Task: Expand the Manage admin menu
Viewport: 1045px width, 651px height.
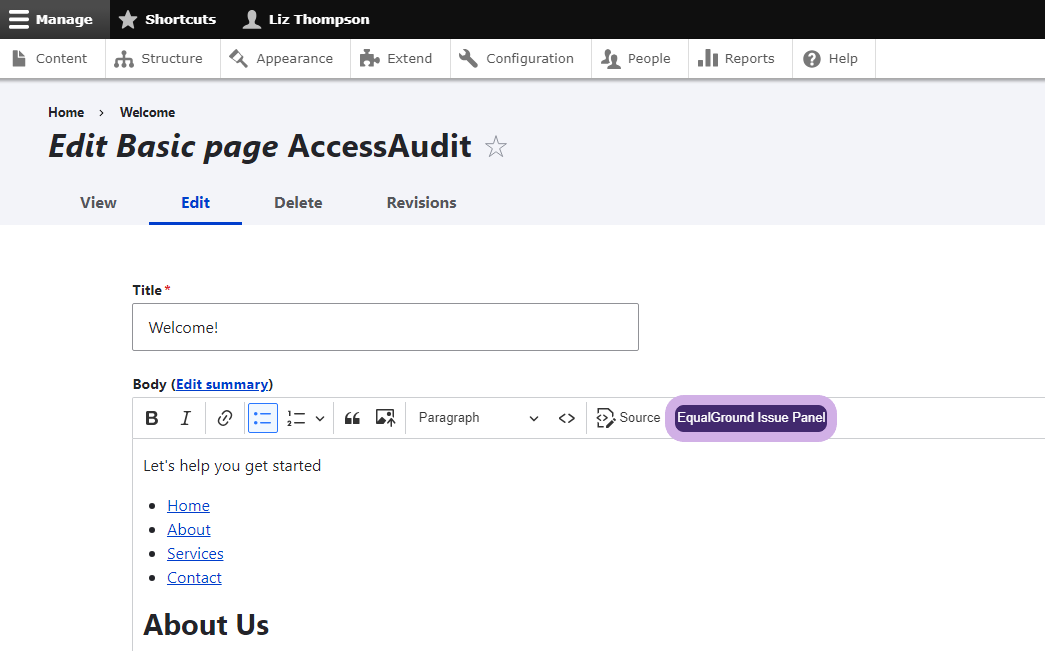Action: pos(51,19)
